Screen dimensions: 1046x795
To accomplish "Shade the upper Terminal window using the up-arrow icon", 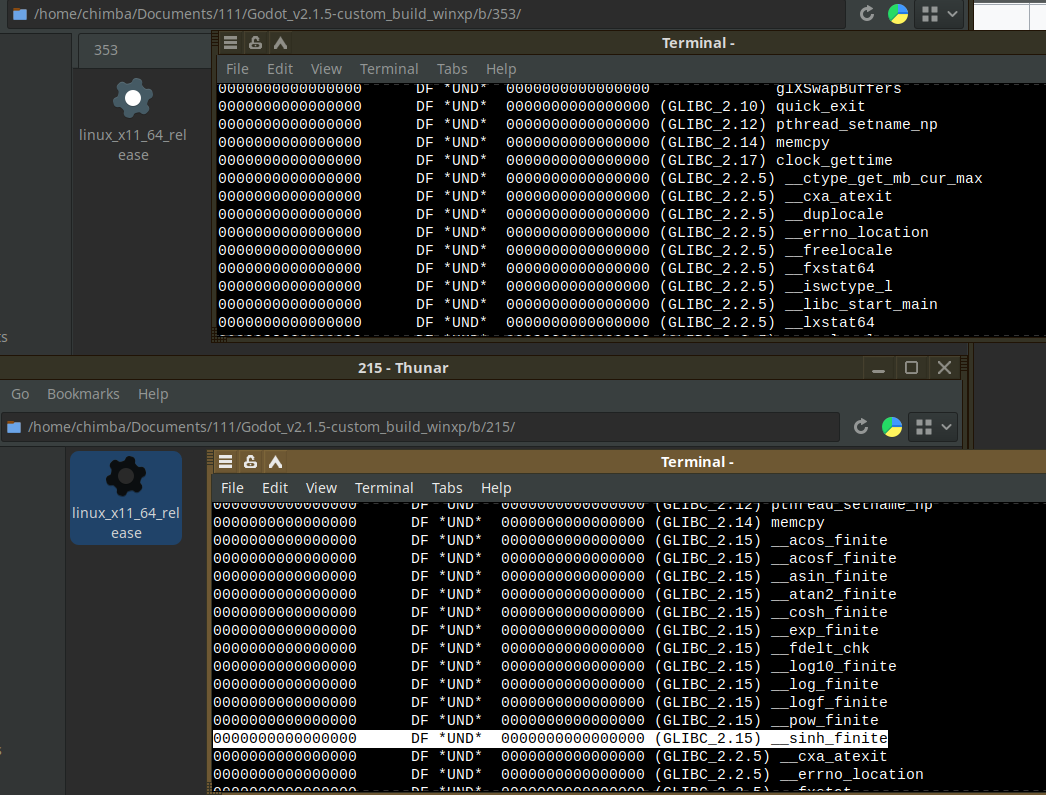I will tap(280, 43).
